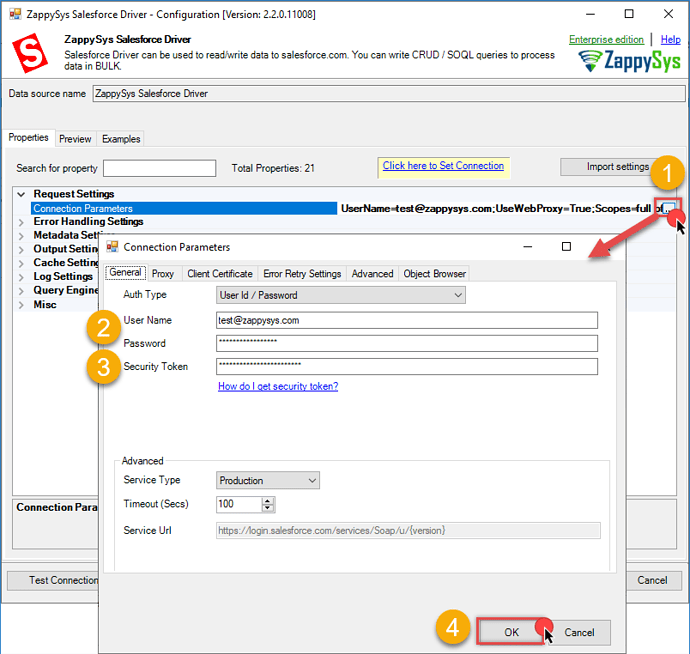Open the Advanced tab
The height and width of the screenshot is (654, 690).
tap(372, 274)
